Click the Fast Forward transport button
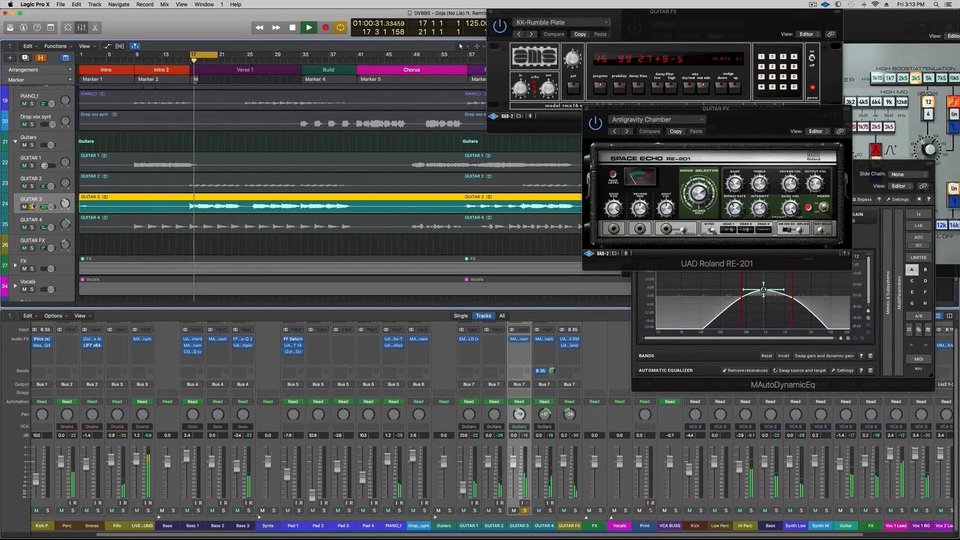Viewport: 960px width, 540px height. tap(276, 28)
